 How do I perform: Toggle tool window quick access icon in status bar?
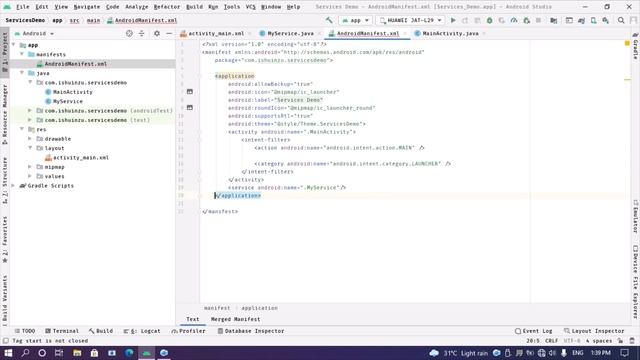pos(5,341)
